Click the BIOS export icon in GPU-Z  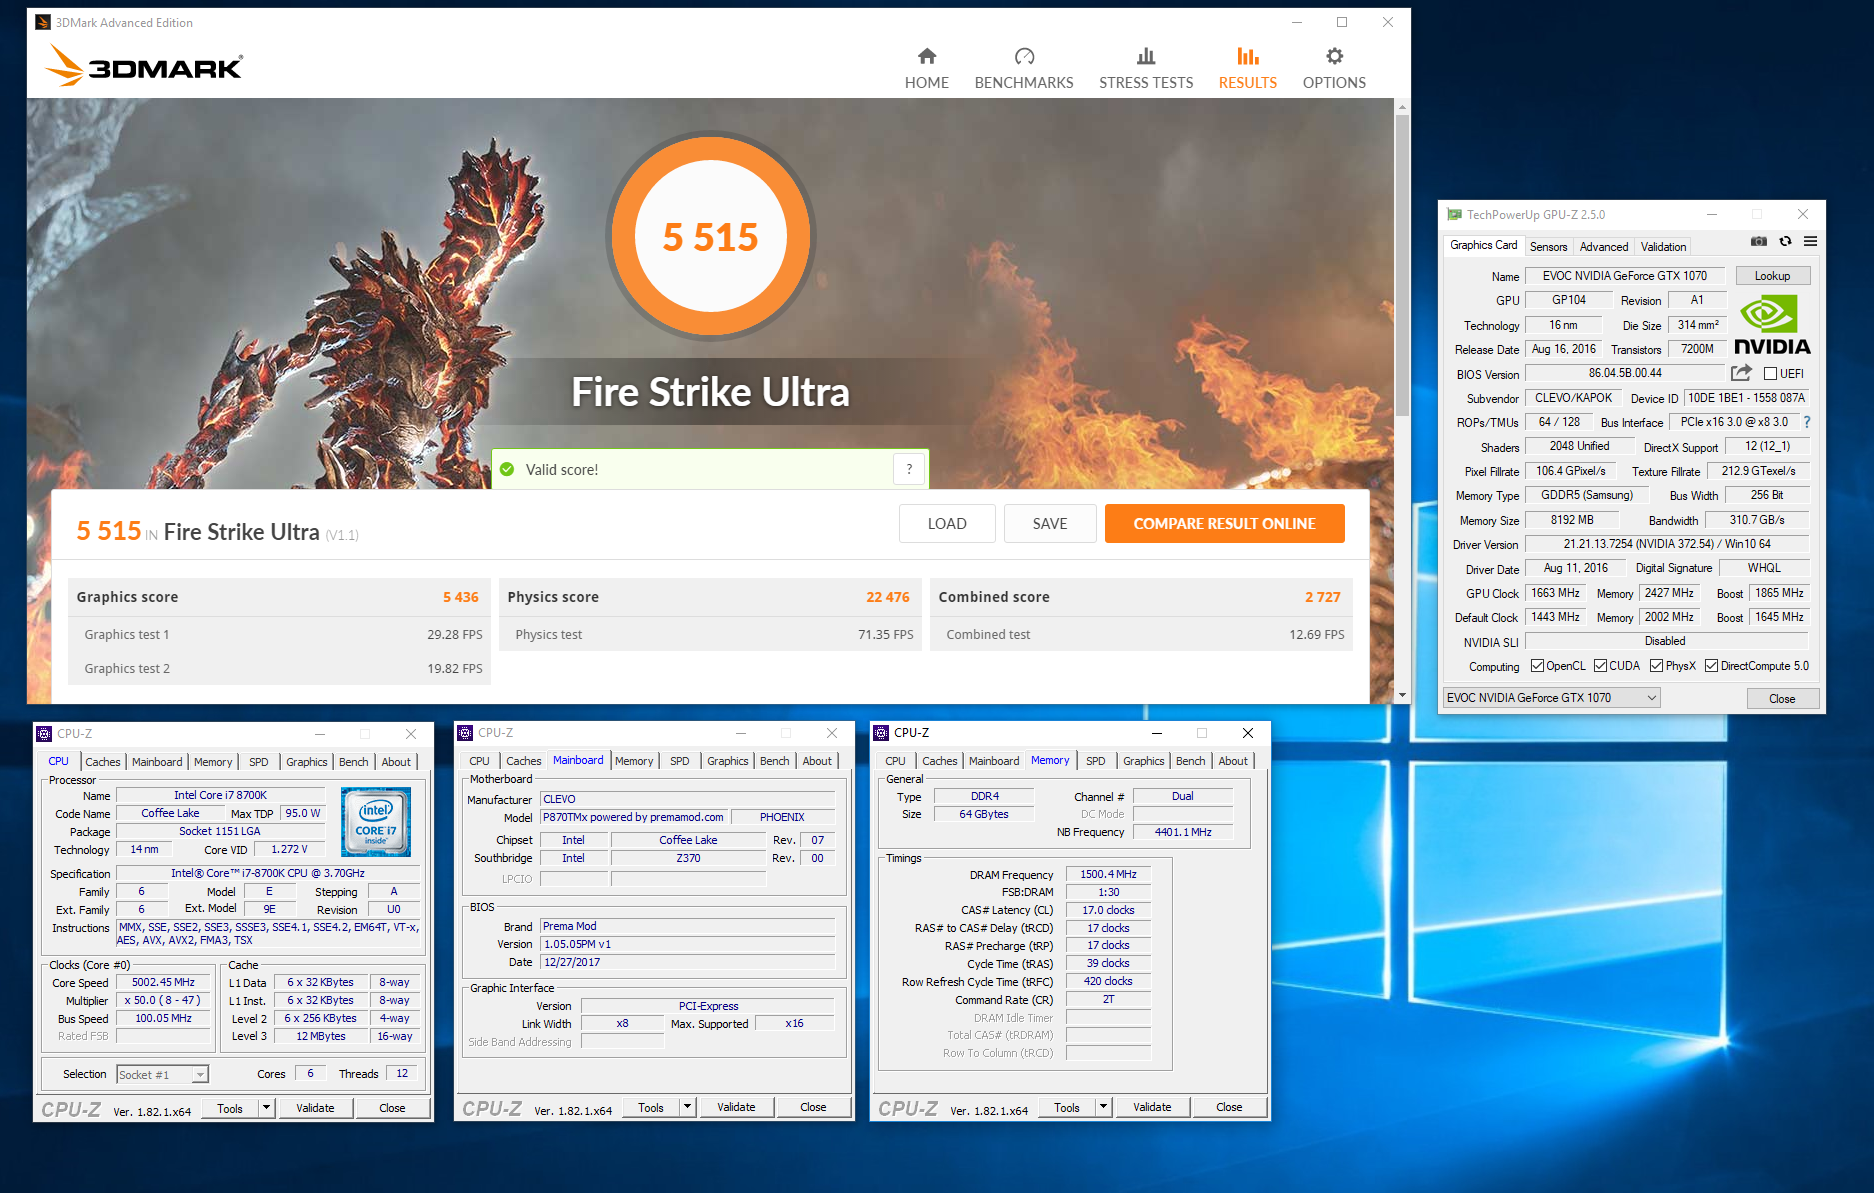pos(1741,373)
